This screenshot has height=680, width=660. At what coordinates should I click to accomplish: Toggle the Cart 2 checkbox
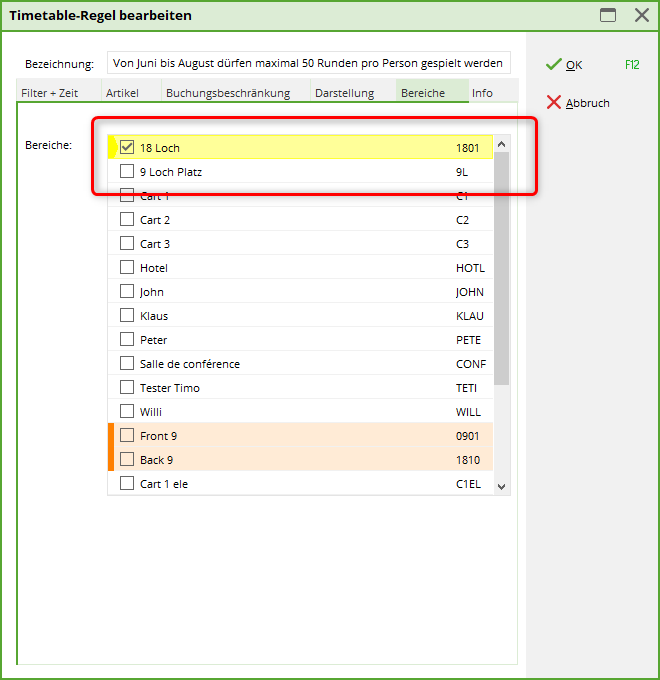coord(127,219)
